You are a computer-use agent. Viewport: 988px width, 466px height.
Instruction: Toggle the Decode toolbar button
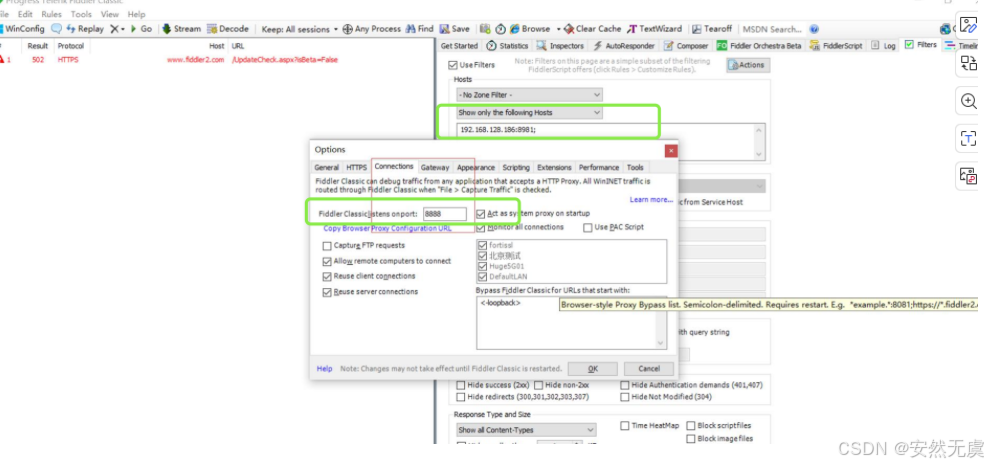(228, 29)
